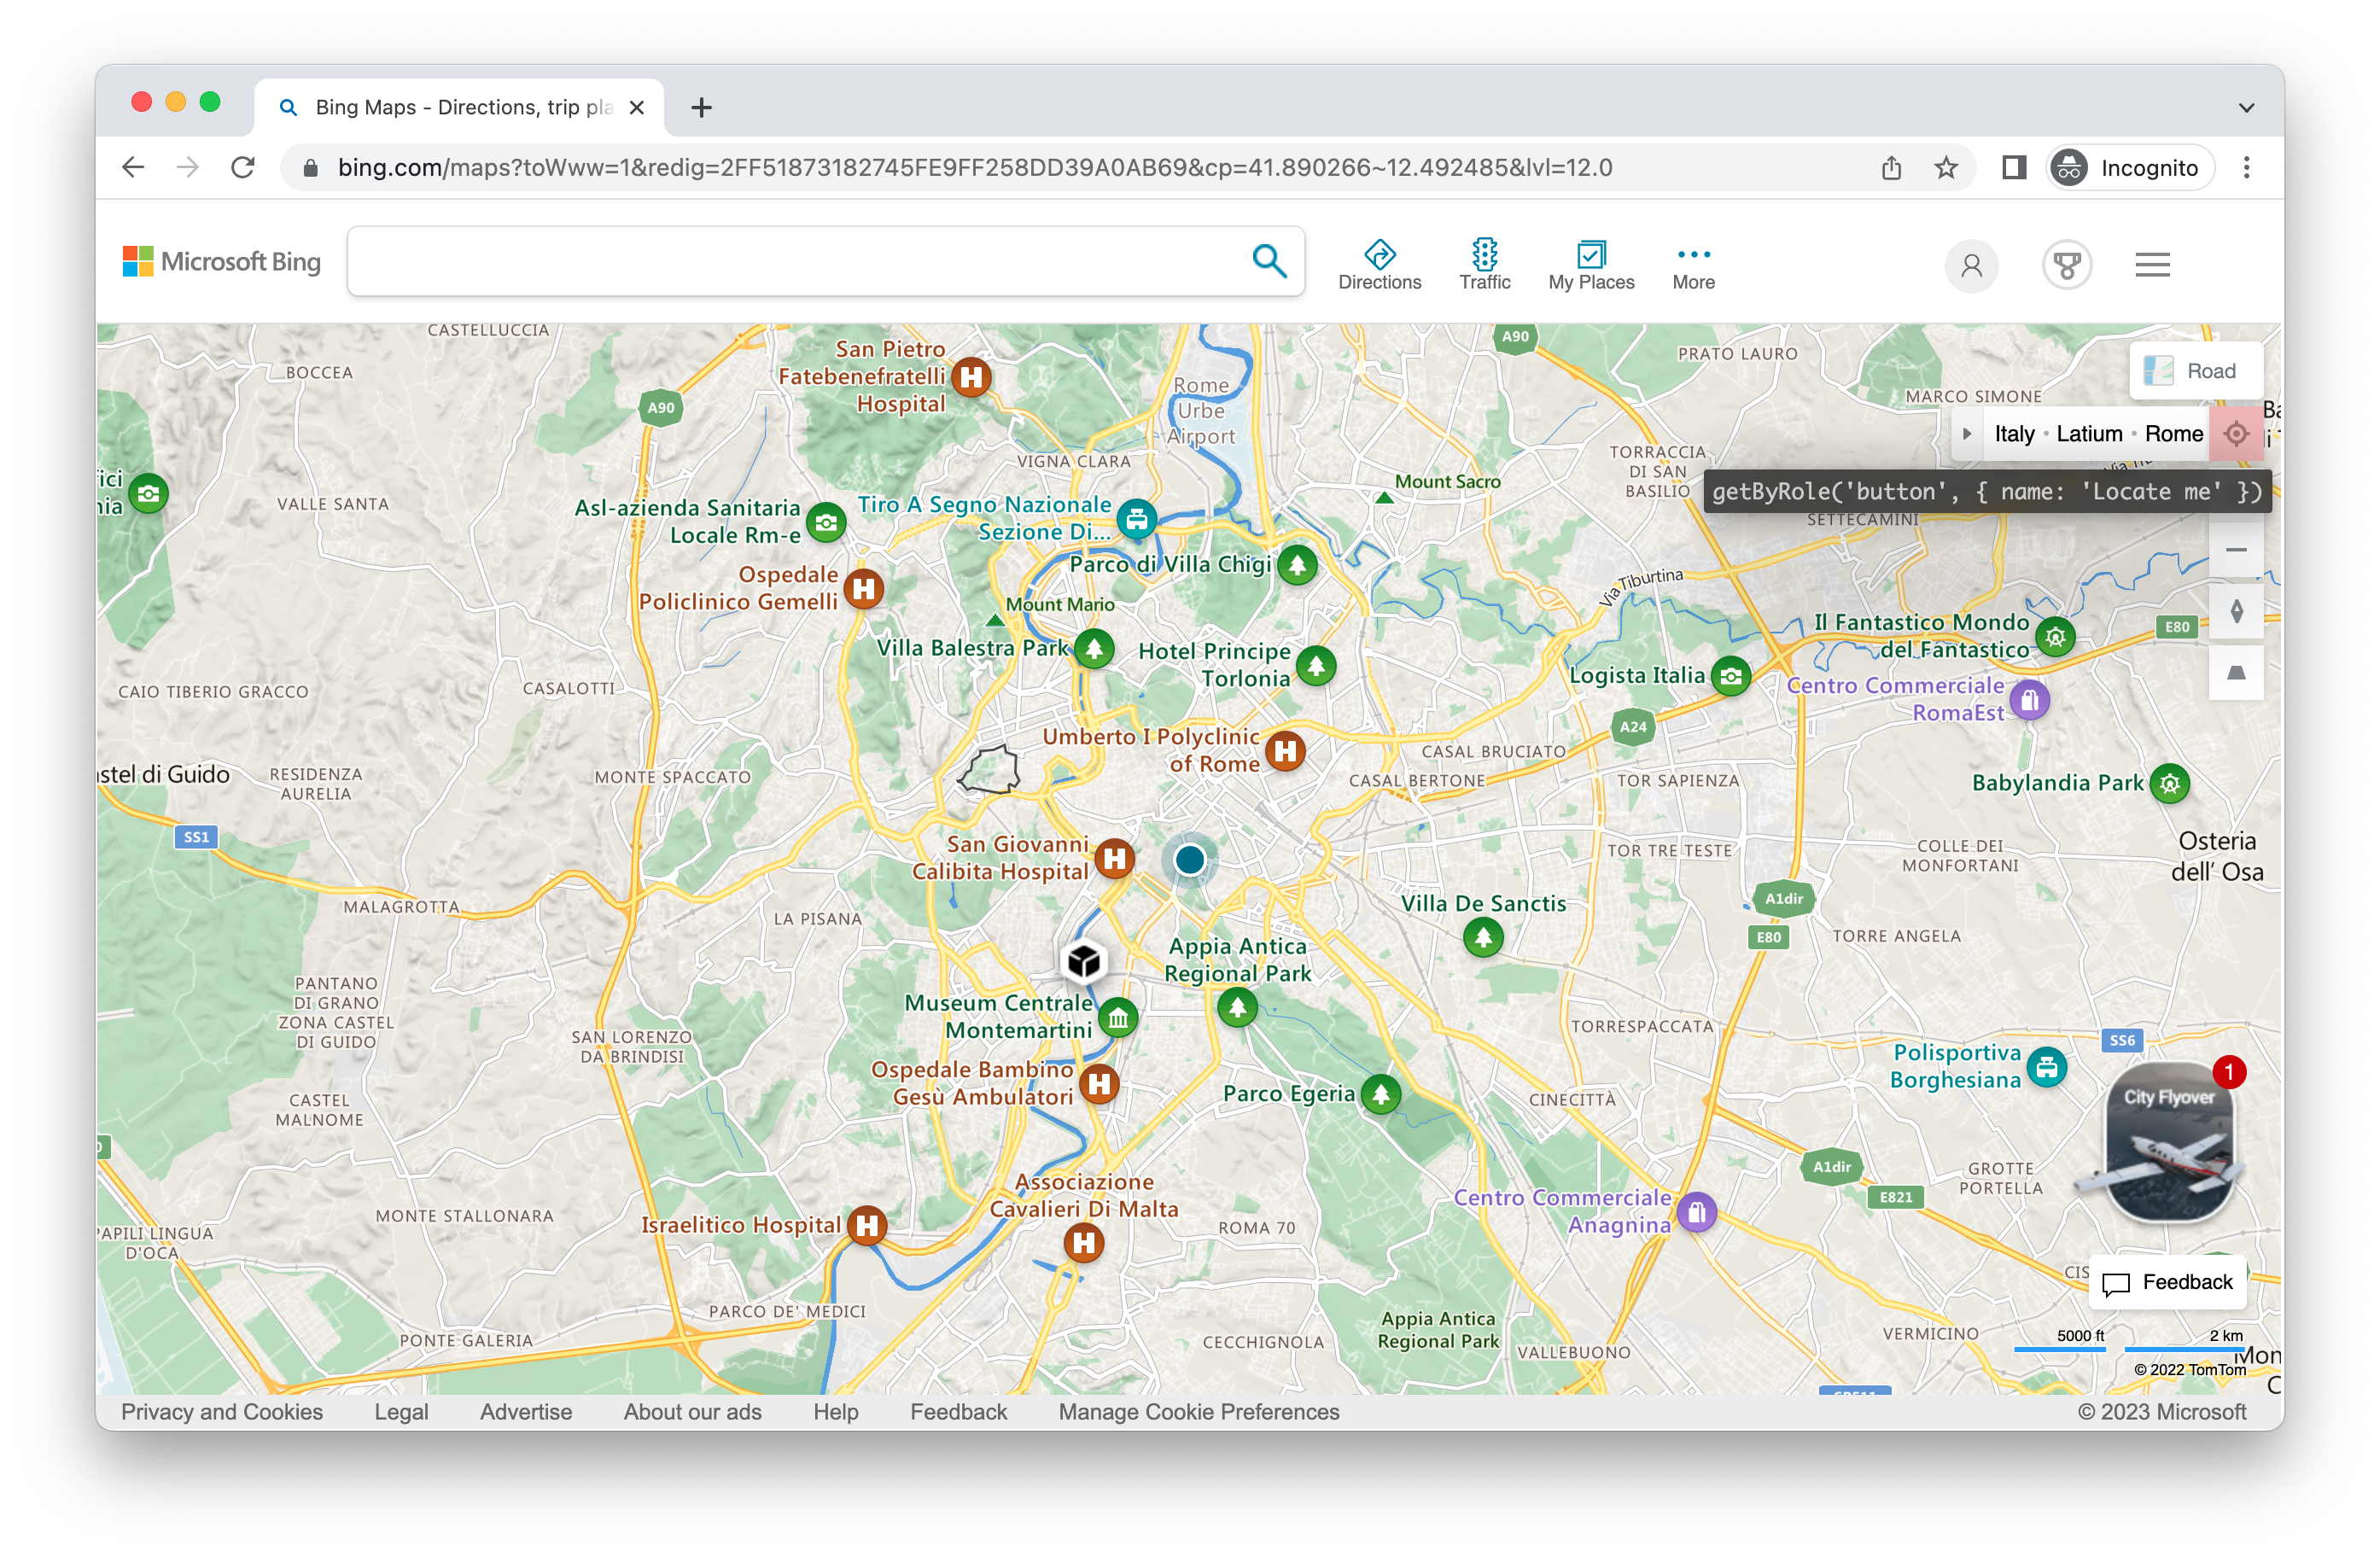Screen dimensions: 2380x1557
Task: Select the Israelitico Hospital pin
Action: (867, 1225)
